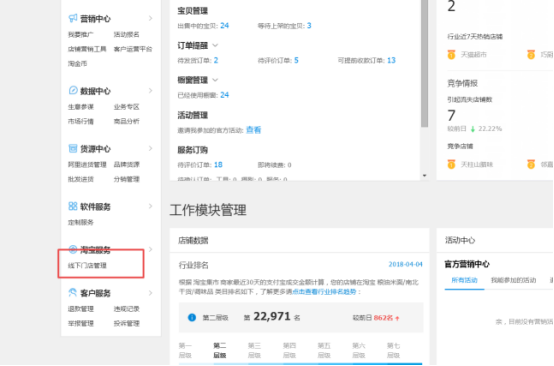Click the 客户服务 person icon

[x=73, y=293]
